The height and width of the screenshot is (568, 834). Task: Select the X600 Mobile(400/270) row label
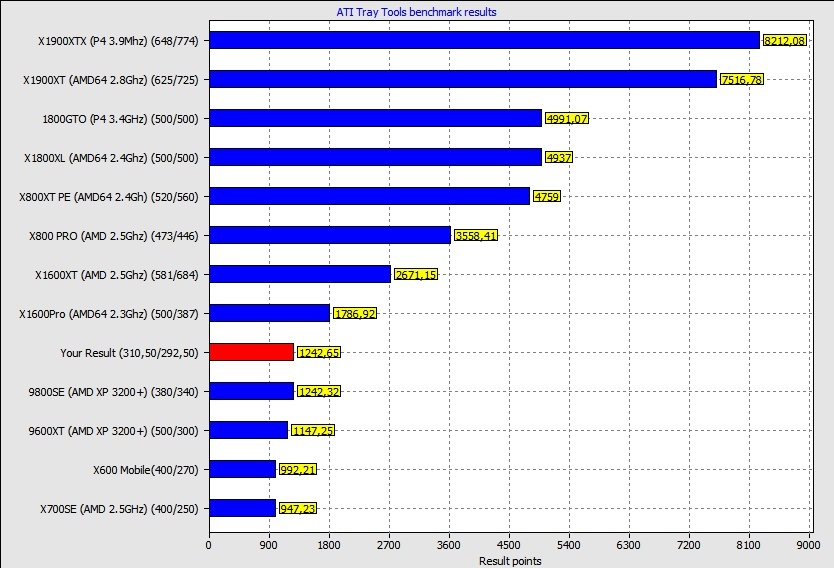(x=146, y=470)
